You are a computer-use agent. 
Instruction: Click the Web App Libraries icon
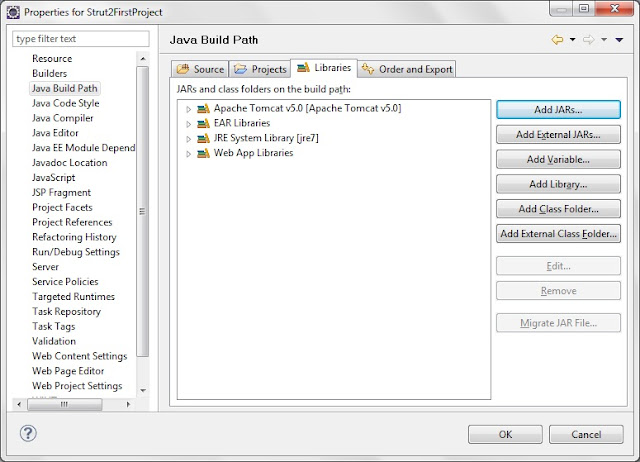click(203, 153)
